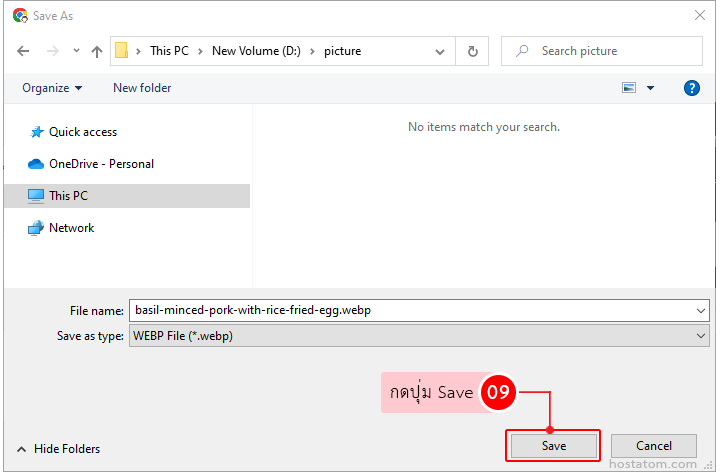Open the Organize menu
Viewport: 720px width, 472px height.
(52, 88)
